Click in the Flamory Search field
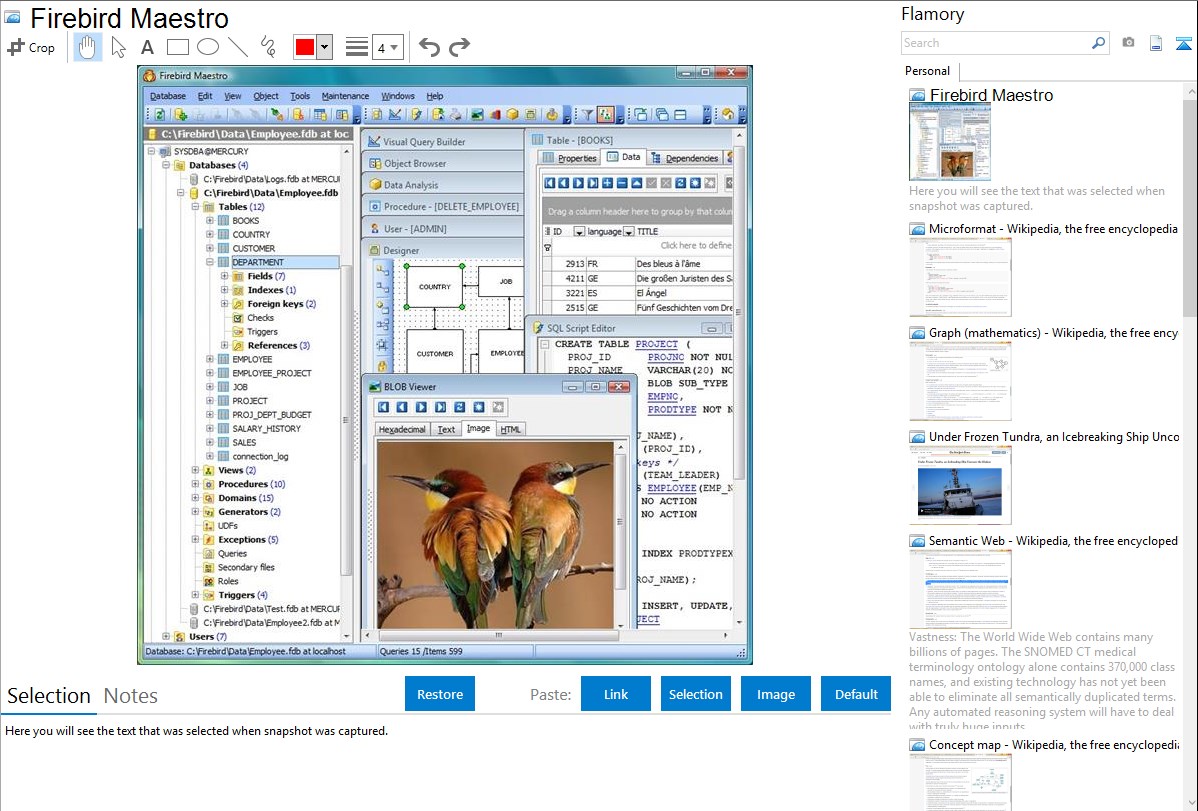The width and height of the screenshot is (1198, 811). [995, 43]
